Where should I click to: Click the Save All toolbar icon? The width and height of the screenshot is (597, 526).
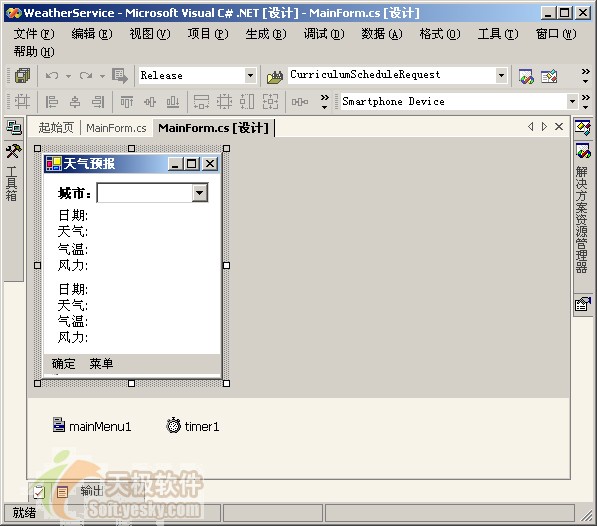coord(22,75)
